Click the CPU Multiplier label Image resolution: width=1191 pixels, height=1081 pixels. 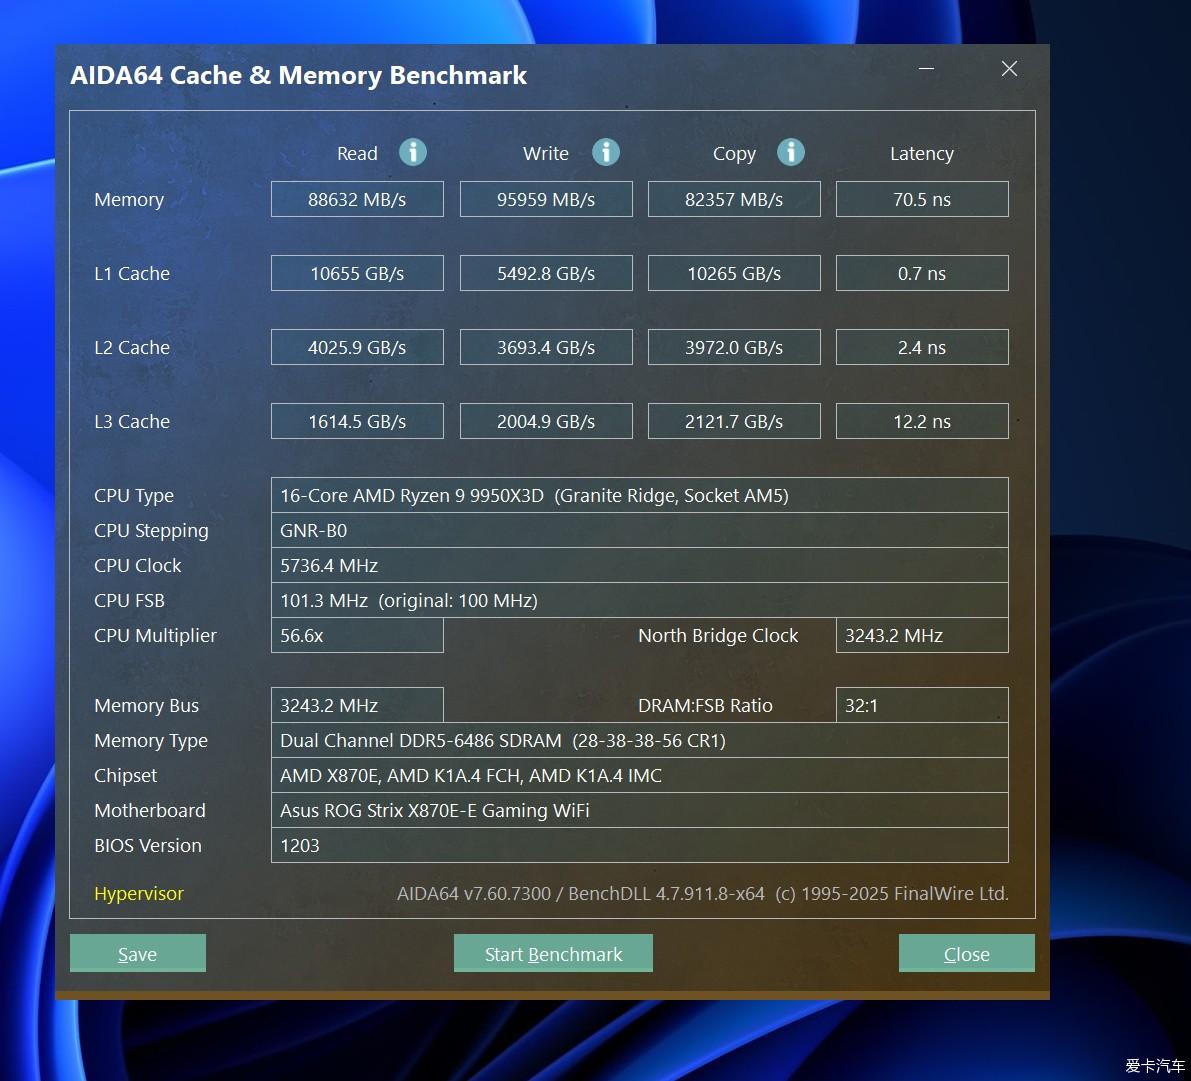(x=156, y=636)
